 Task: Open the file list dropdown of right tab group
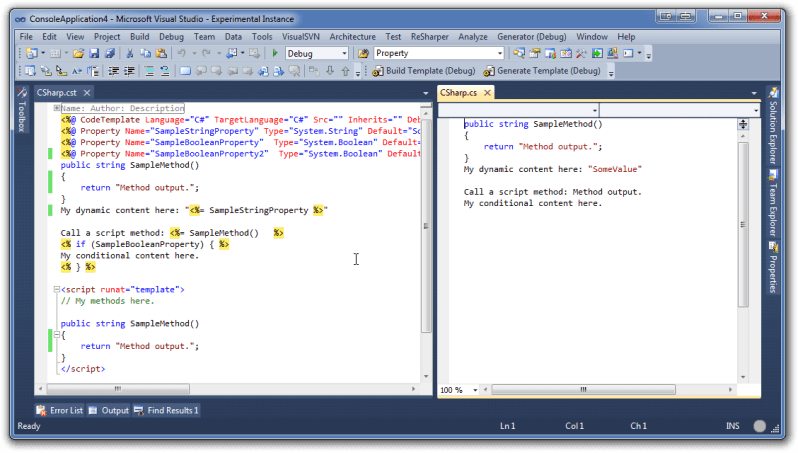coord(754,93)
